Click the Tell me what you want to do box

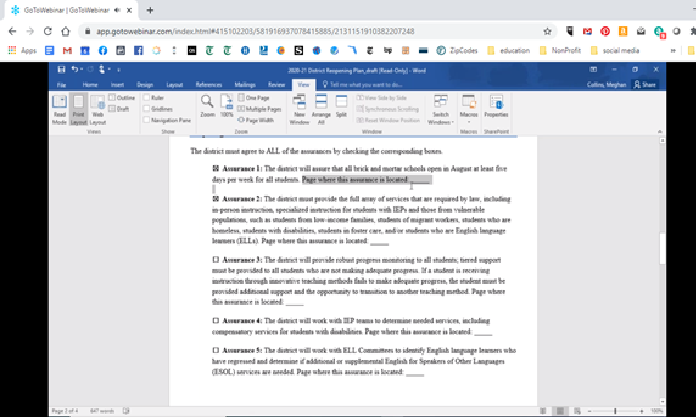pos(363,85)
